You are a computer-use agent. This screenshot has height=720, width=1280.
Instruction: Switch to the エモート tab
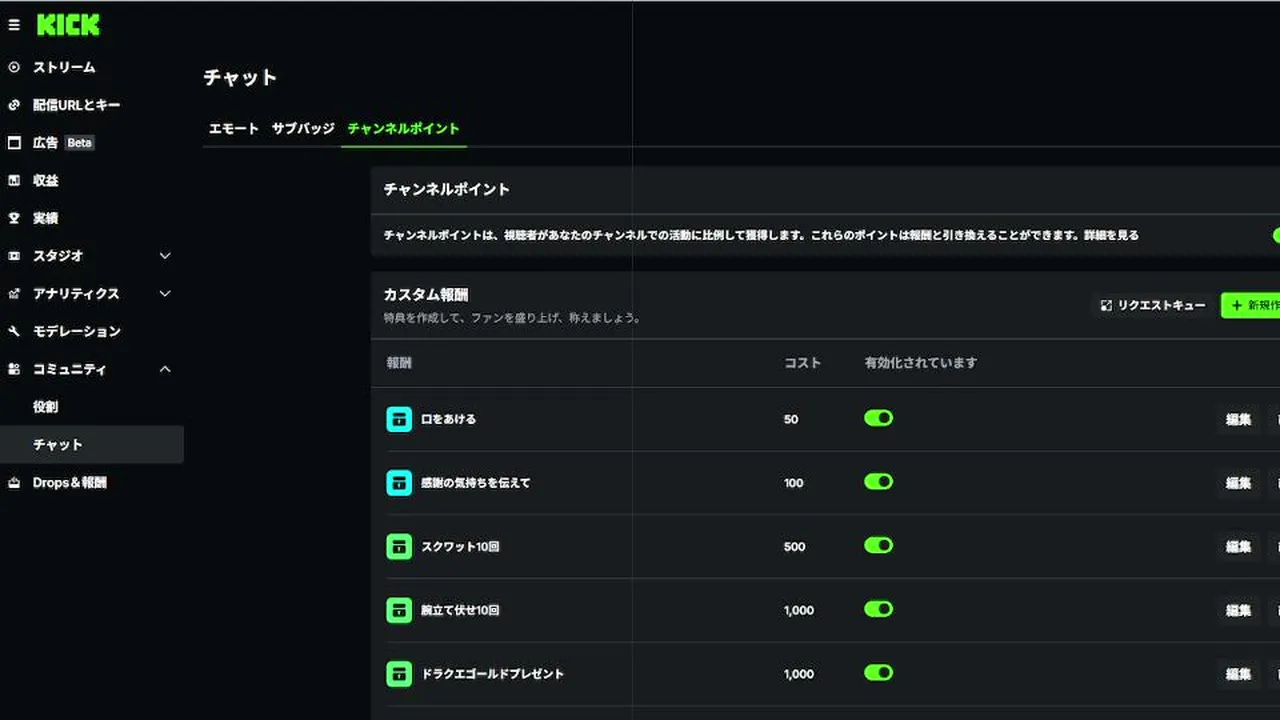tap(233, 129)
